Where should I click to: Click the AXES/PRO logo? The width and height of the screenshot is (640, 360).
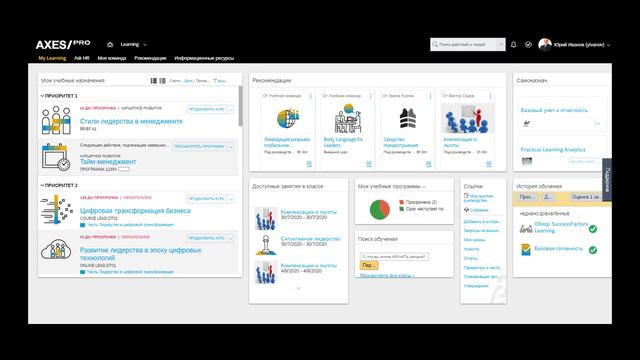click(x=63, y=44)
